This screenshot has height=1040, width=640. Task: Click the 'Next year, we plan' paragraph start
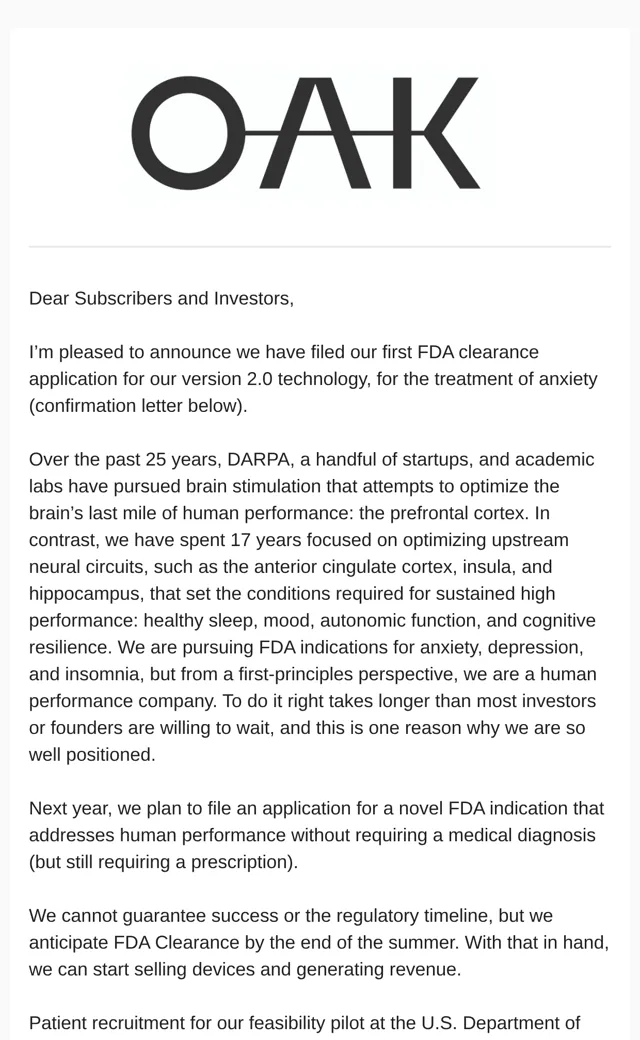113,809
